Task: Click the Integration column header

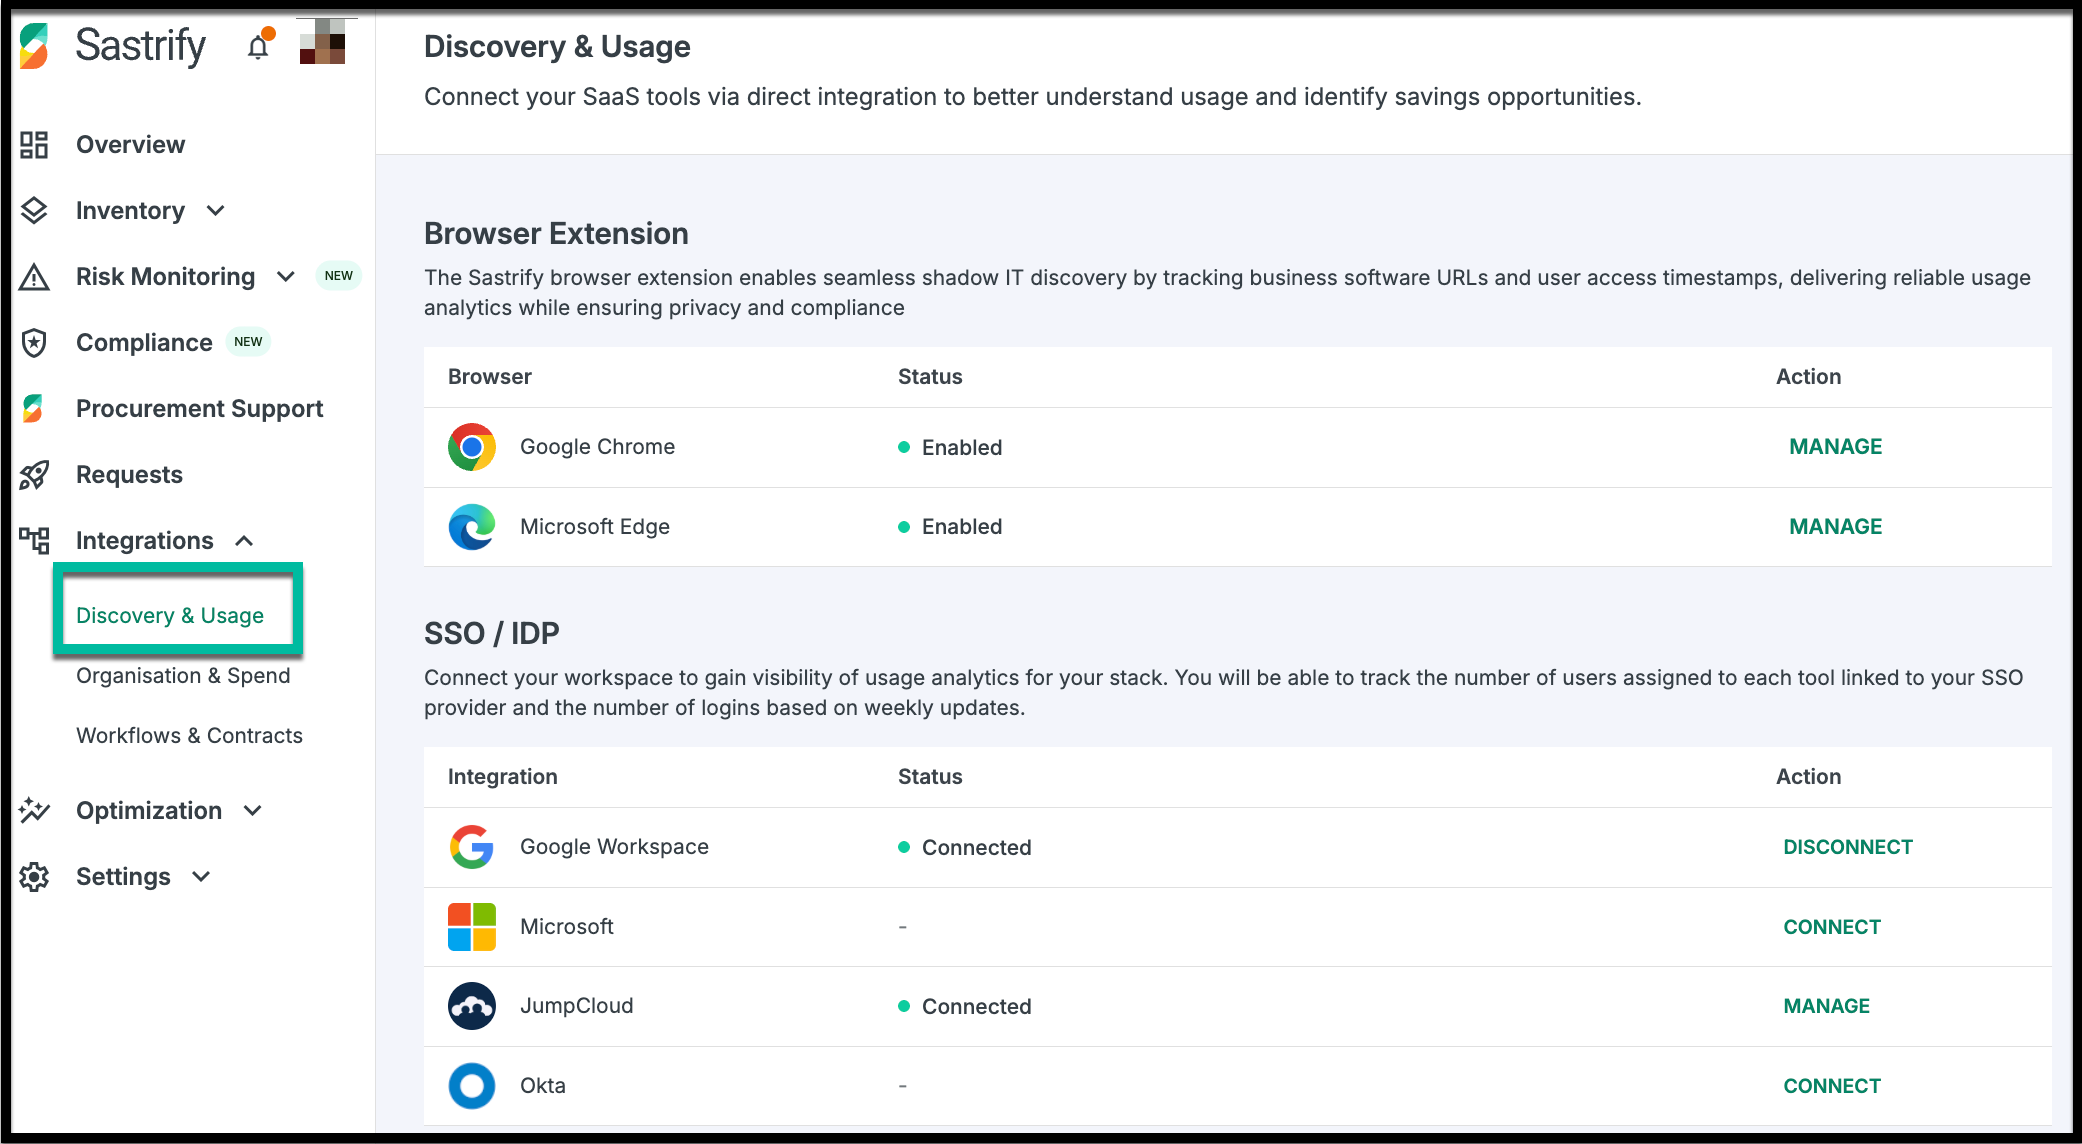Action: pos(502,777)
